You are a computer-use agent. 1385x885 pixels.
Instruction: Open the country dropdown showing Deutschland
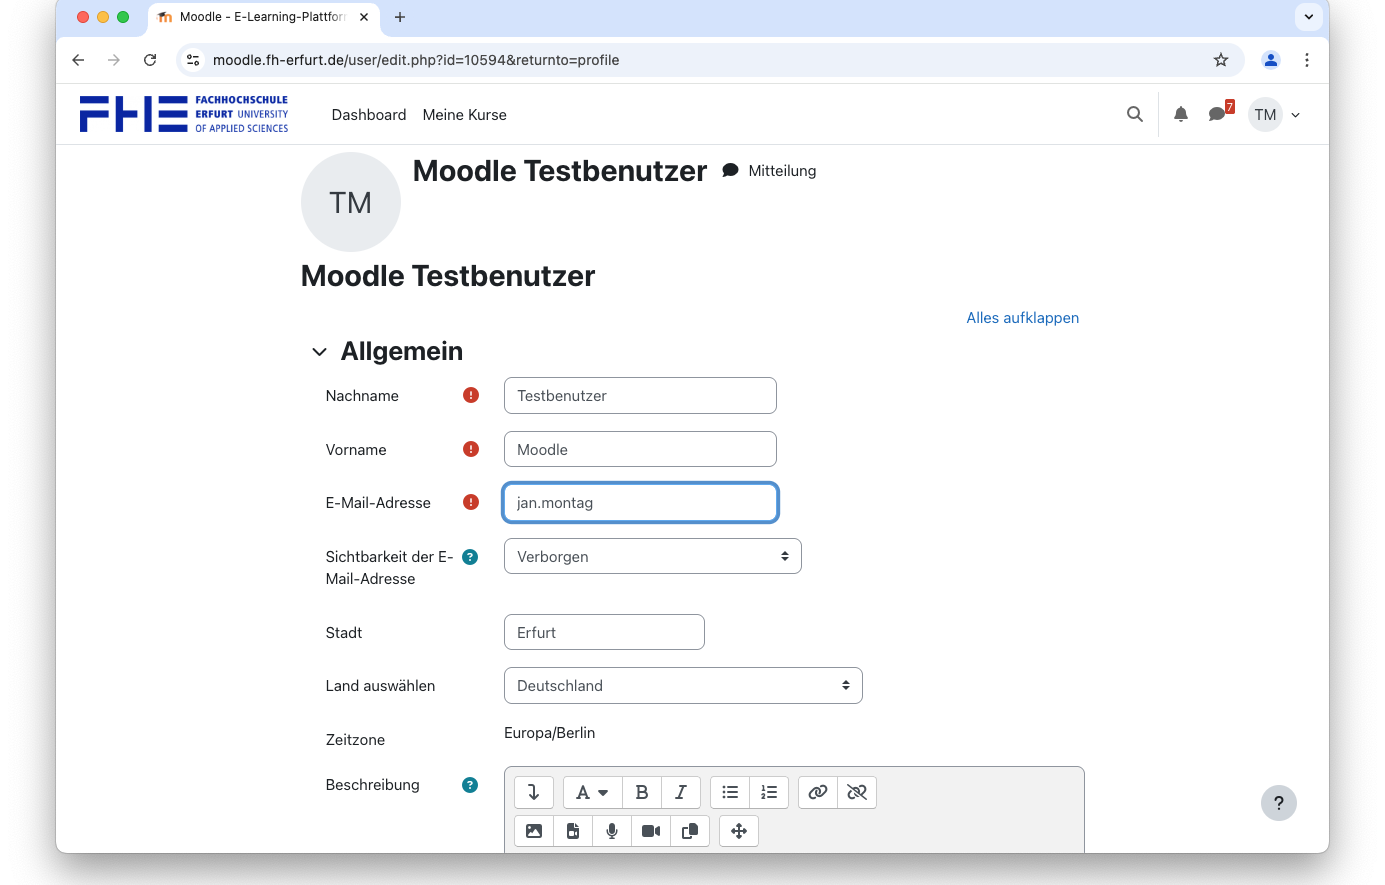point(683,686)
